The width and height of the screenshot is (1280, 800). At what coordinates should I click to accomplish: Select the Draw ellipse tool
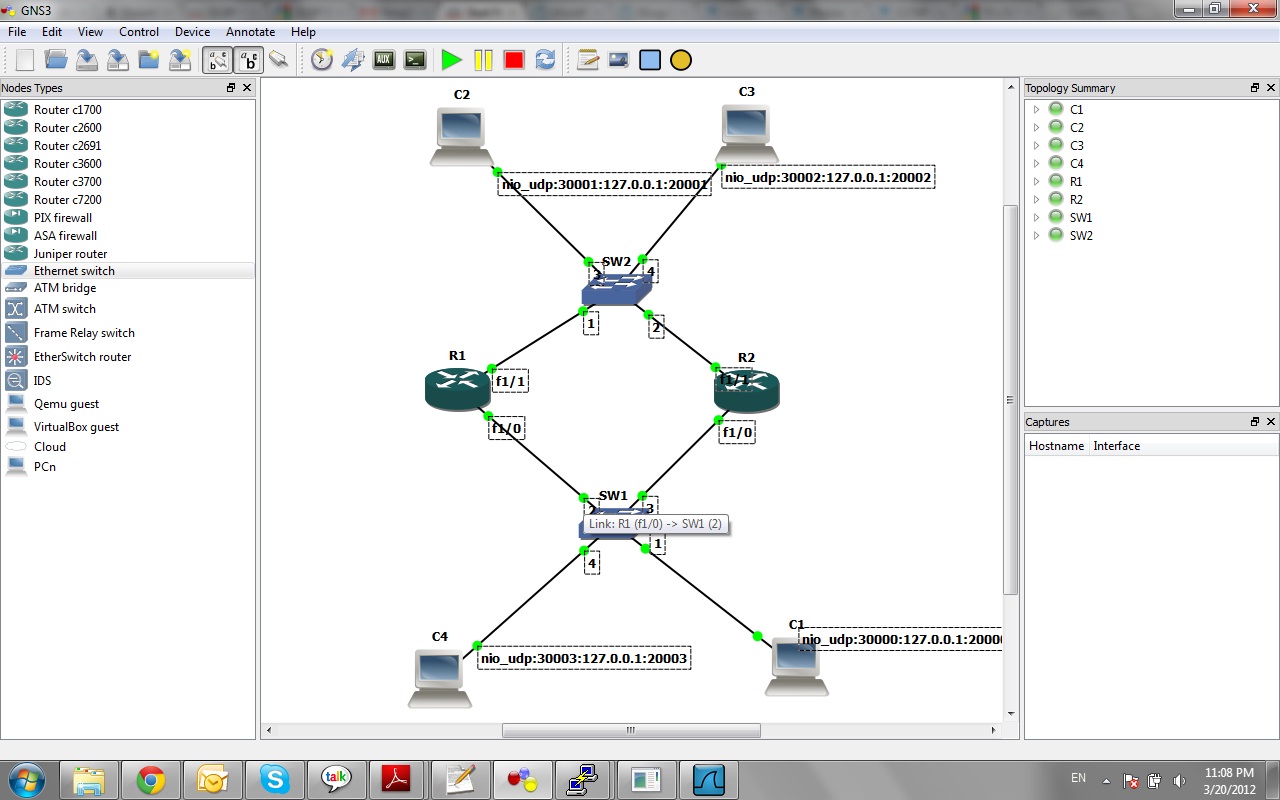[x=681, y=60]
